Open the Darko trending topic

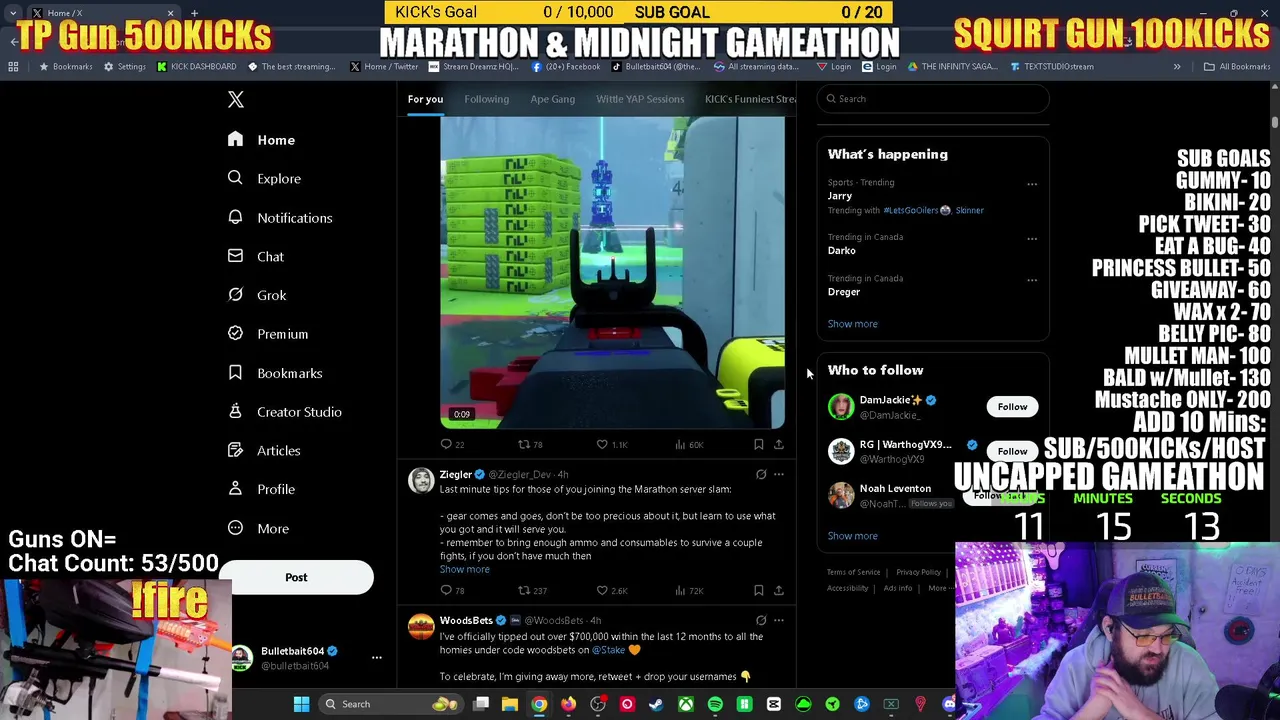842,250
